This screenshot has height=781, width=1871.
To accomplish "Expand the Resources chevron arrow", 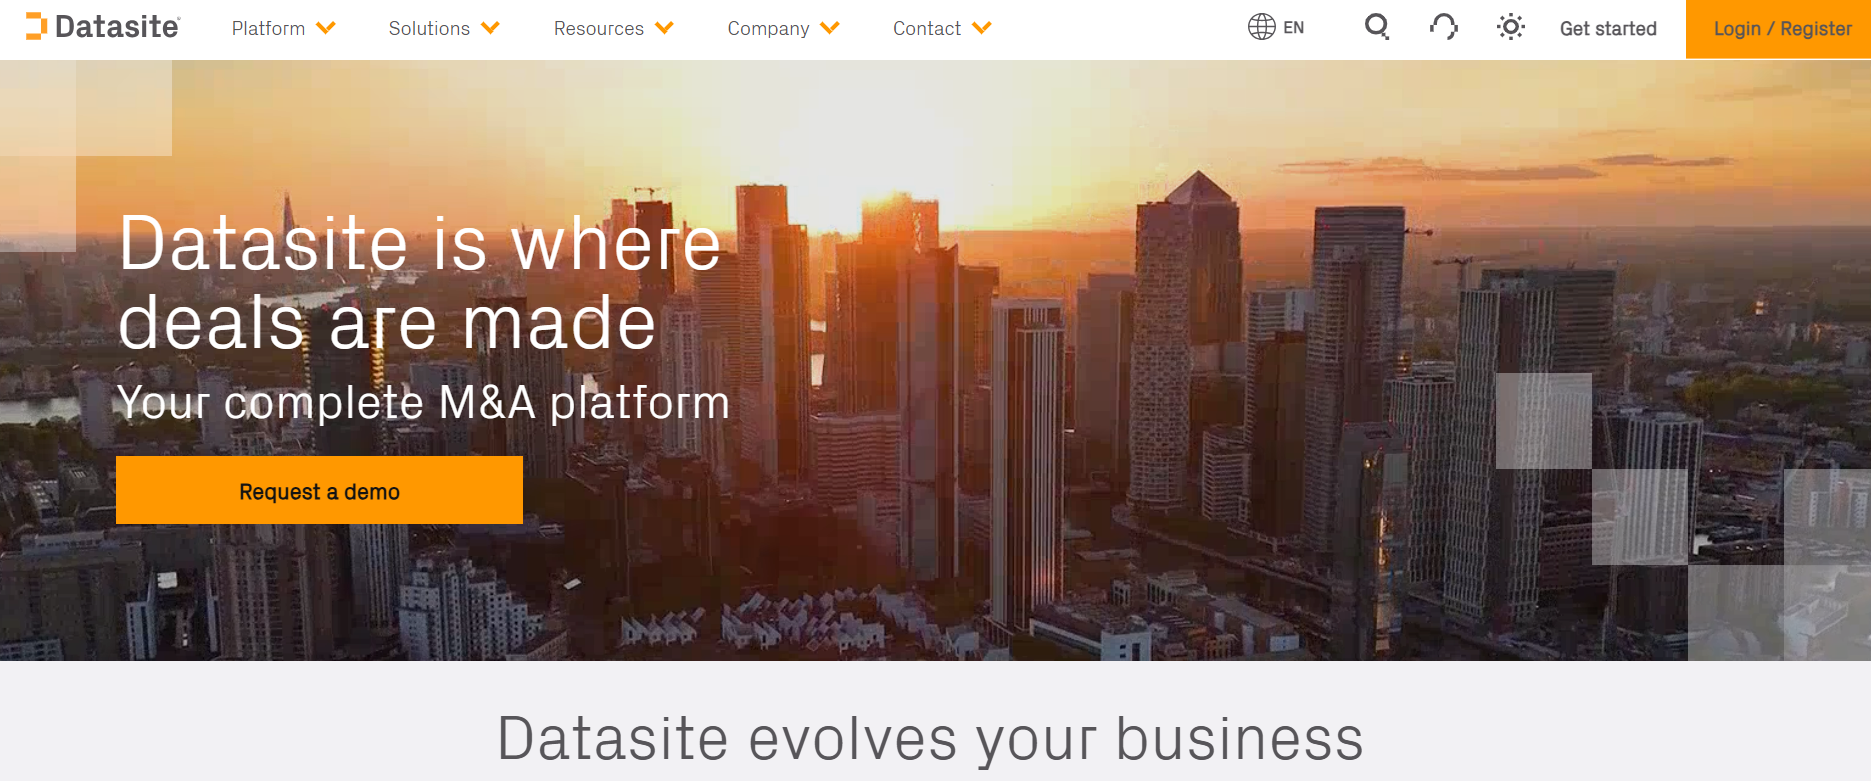I will [664, 28].
